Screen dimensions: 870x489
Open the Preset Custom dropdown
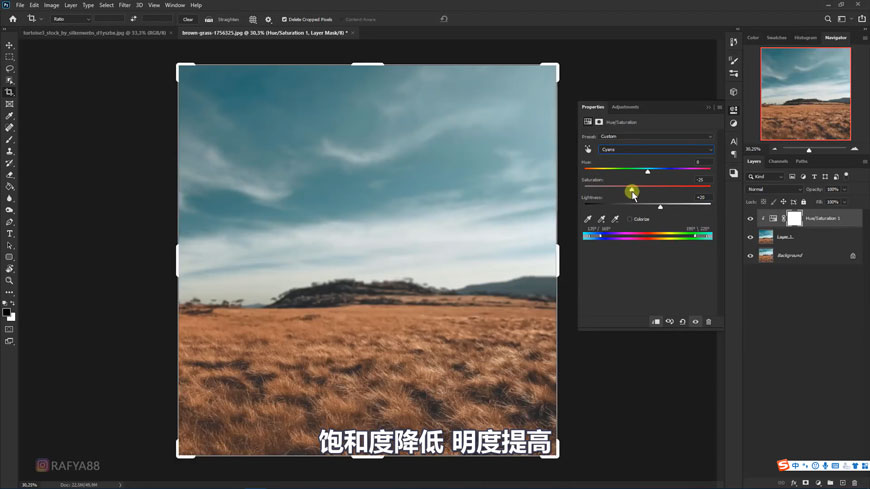(x=655, y=136)
